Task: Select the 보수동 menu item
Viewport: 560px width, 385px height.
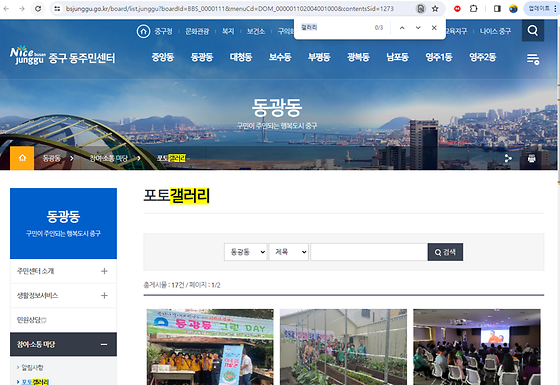Action: [280, 57]
